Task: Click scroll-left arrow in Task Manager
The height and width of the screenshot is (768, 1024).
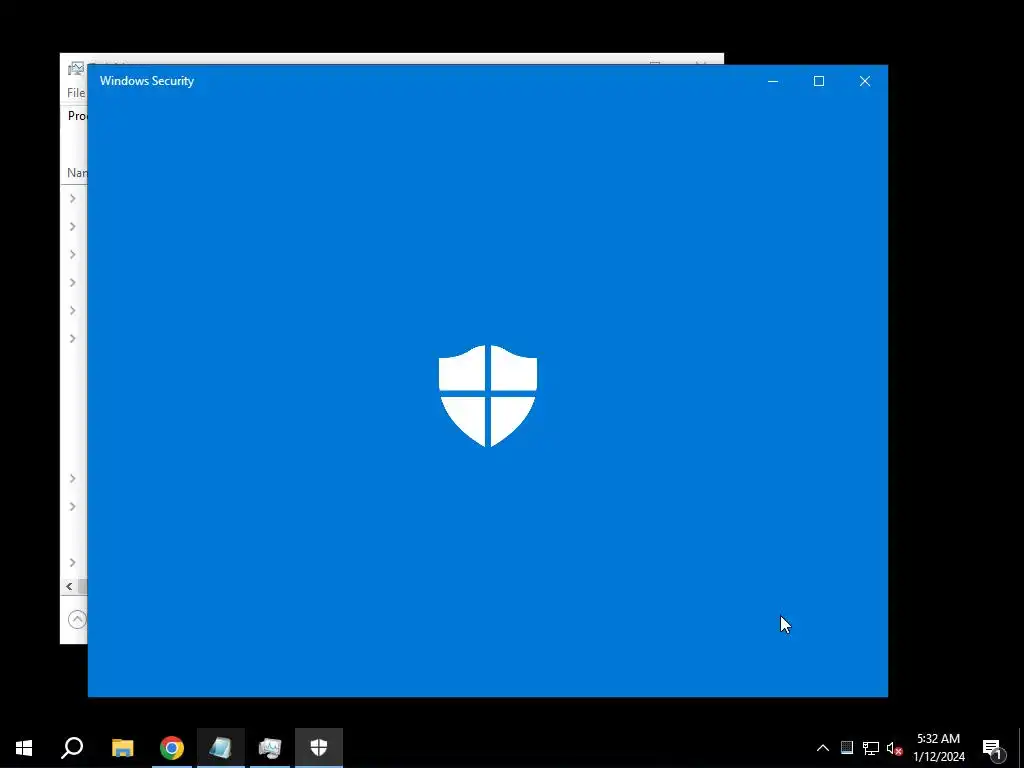Action: (x=69, y=586)
